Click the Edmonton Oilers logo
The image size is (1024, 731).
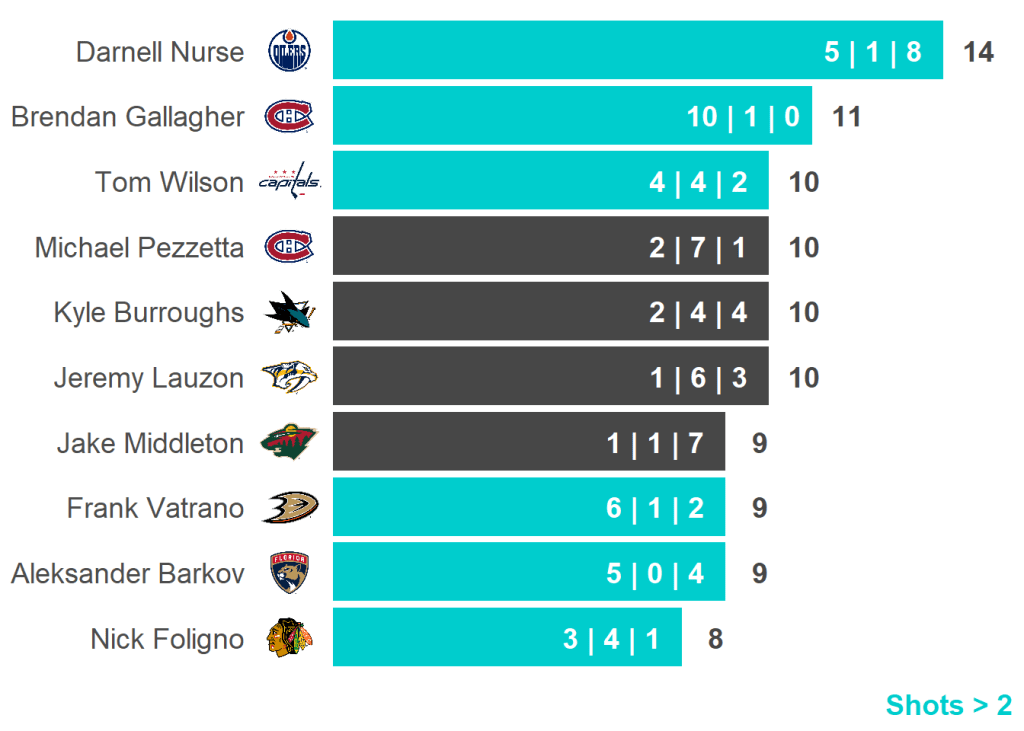(x=290, y=51)
